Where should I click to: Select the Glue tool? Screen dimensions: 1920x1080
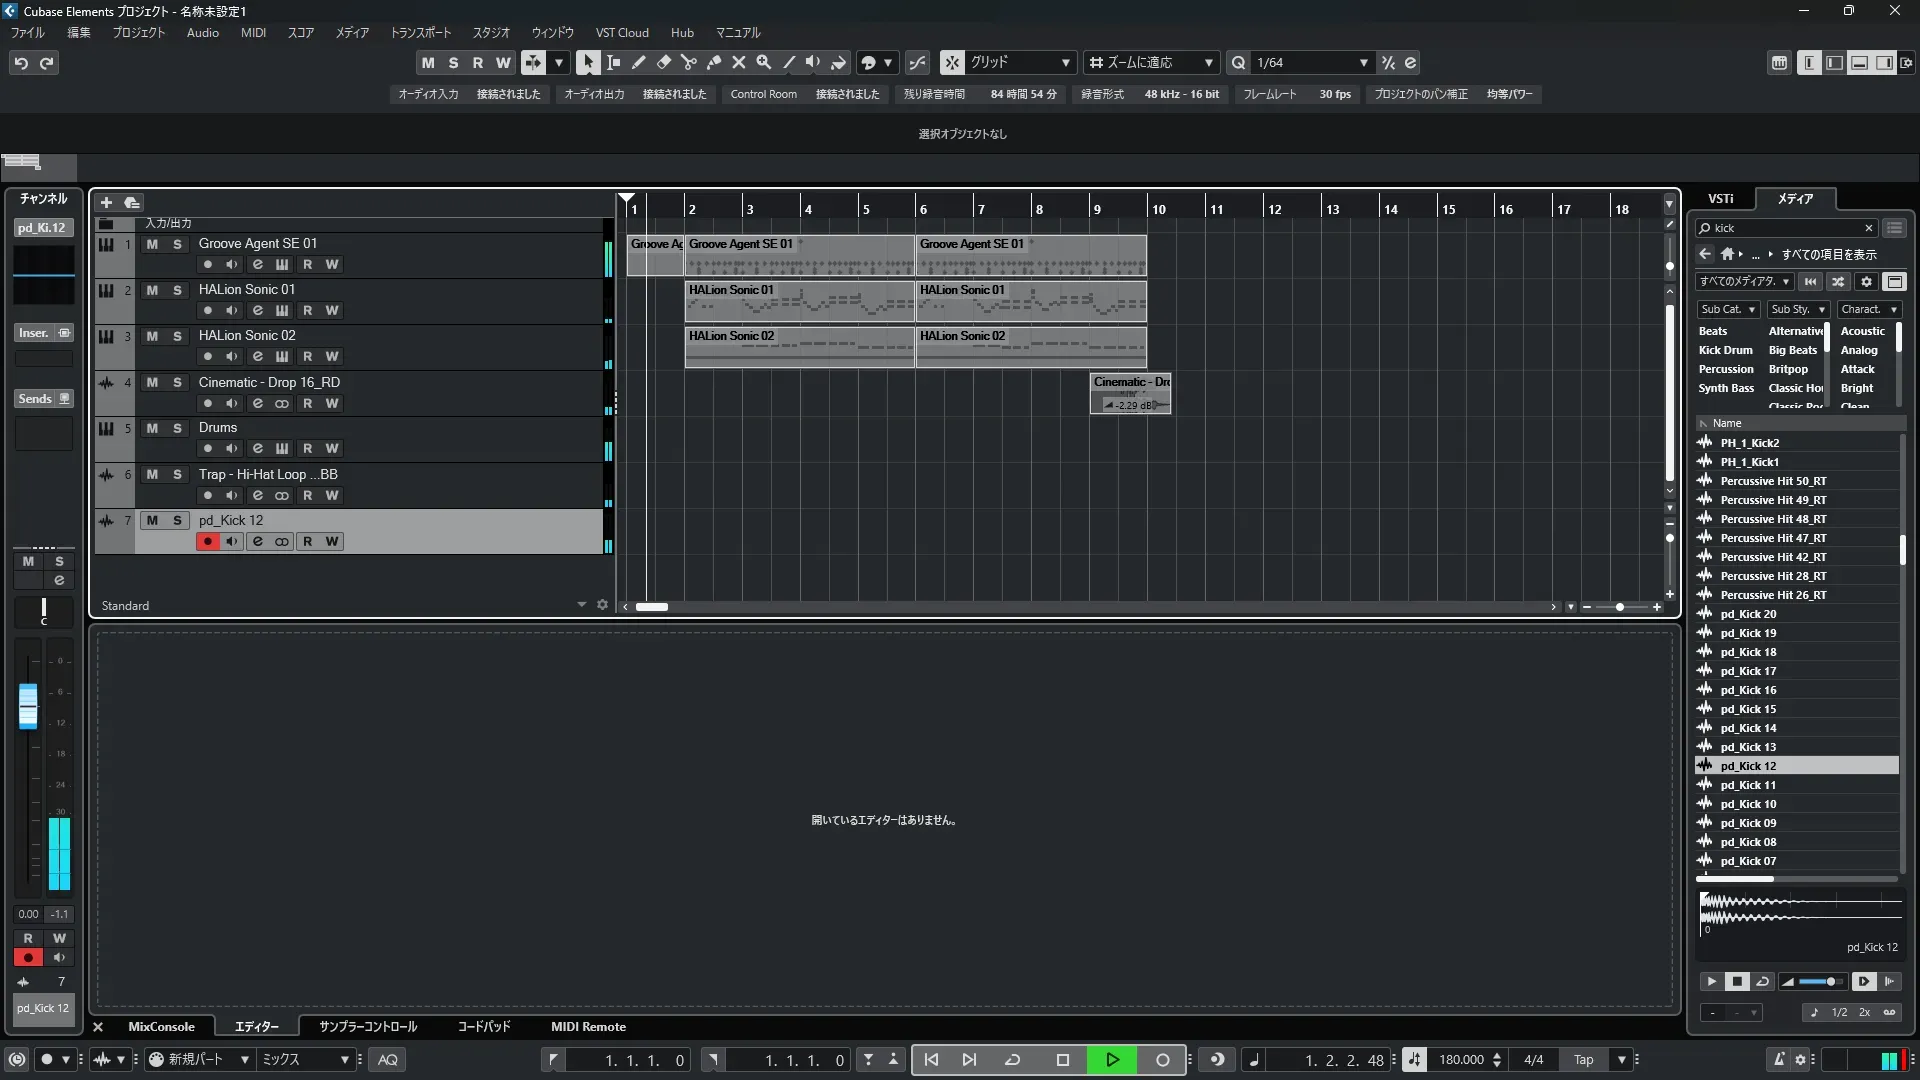click(x=713, y=62)
